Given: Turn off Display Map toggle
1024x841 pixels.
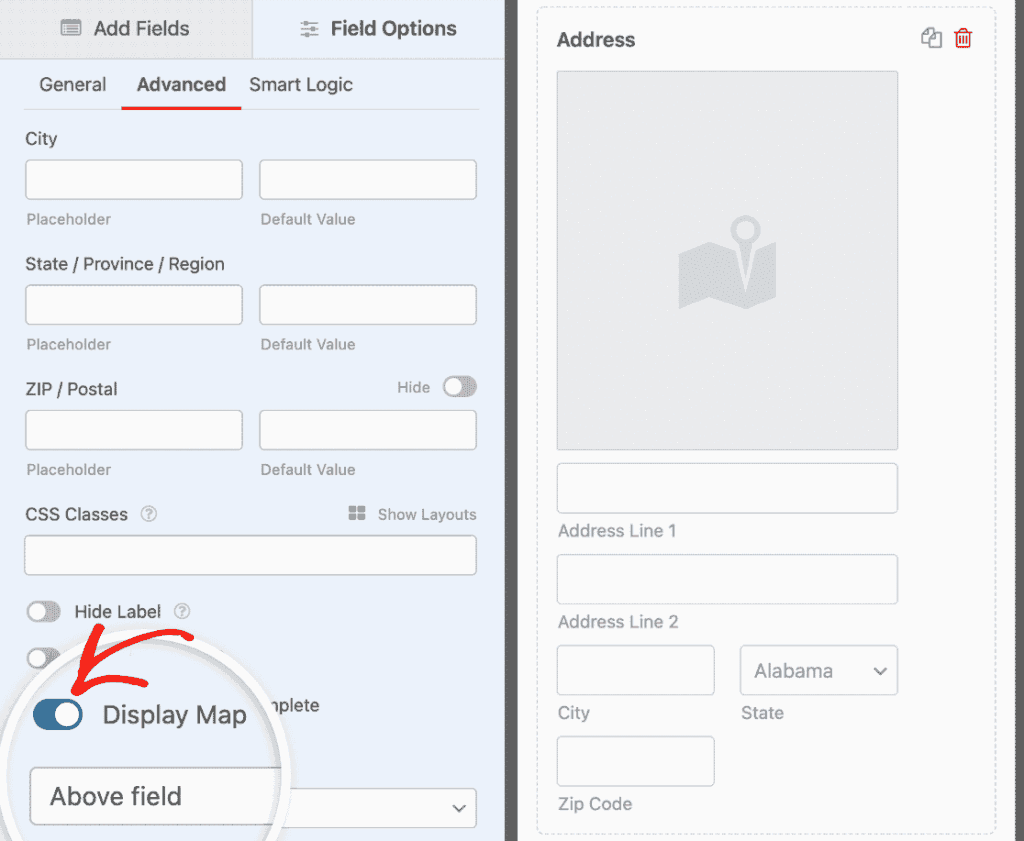Looking at the screenshot, I should point(58,715).
